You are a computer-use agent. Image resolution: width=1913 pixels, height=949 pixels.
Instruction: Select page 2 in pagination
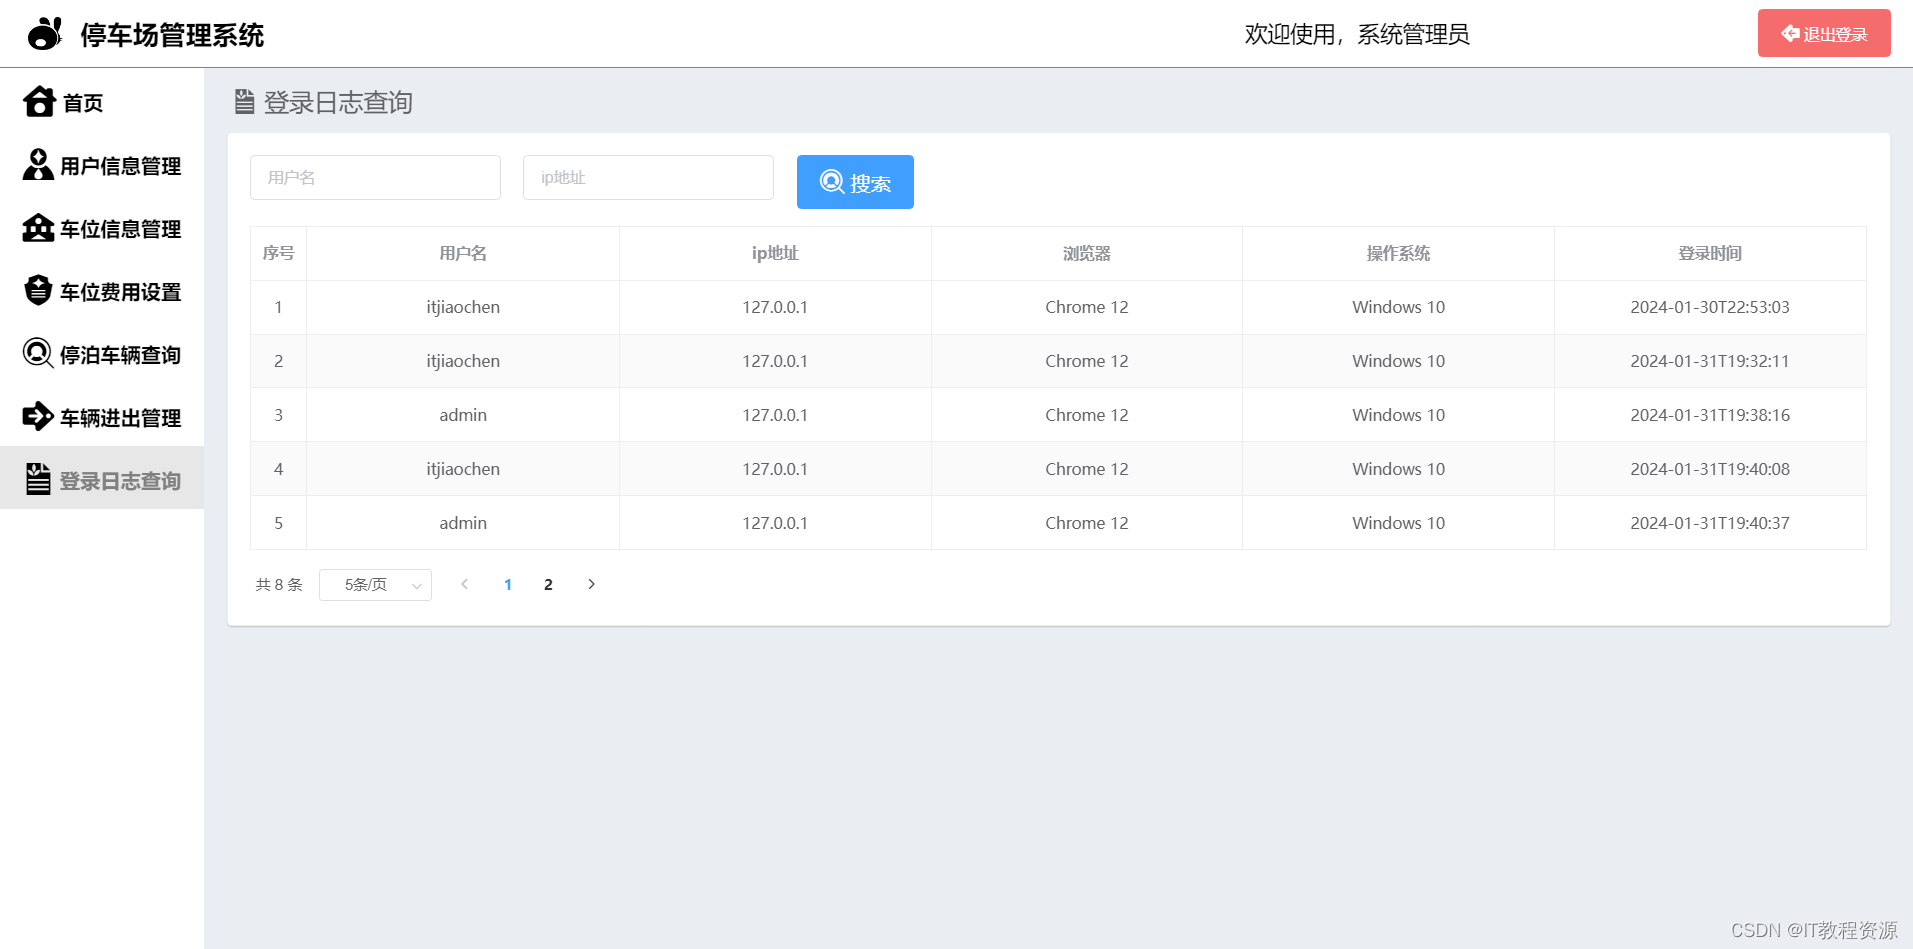(548, 585)
